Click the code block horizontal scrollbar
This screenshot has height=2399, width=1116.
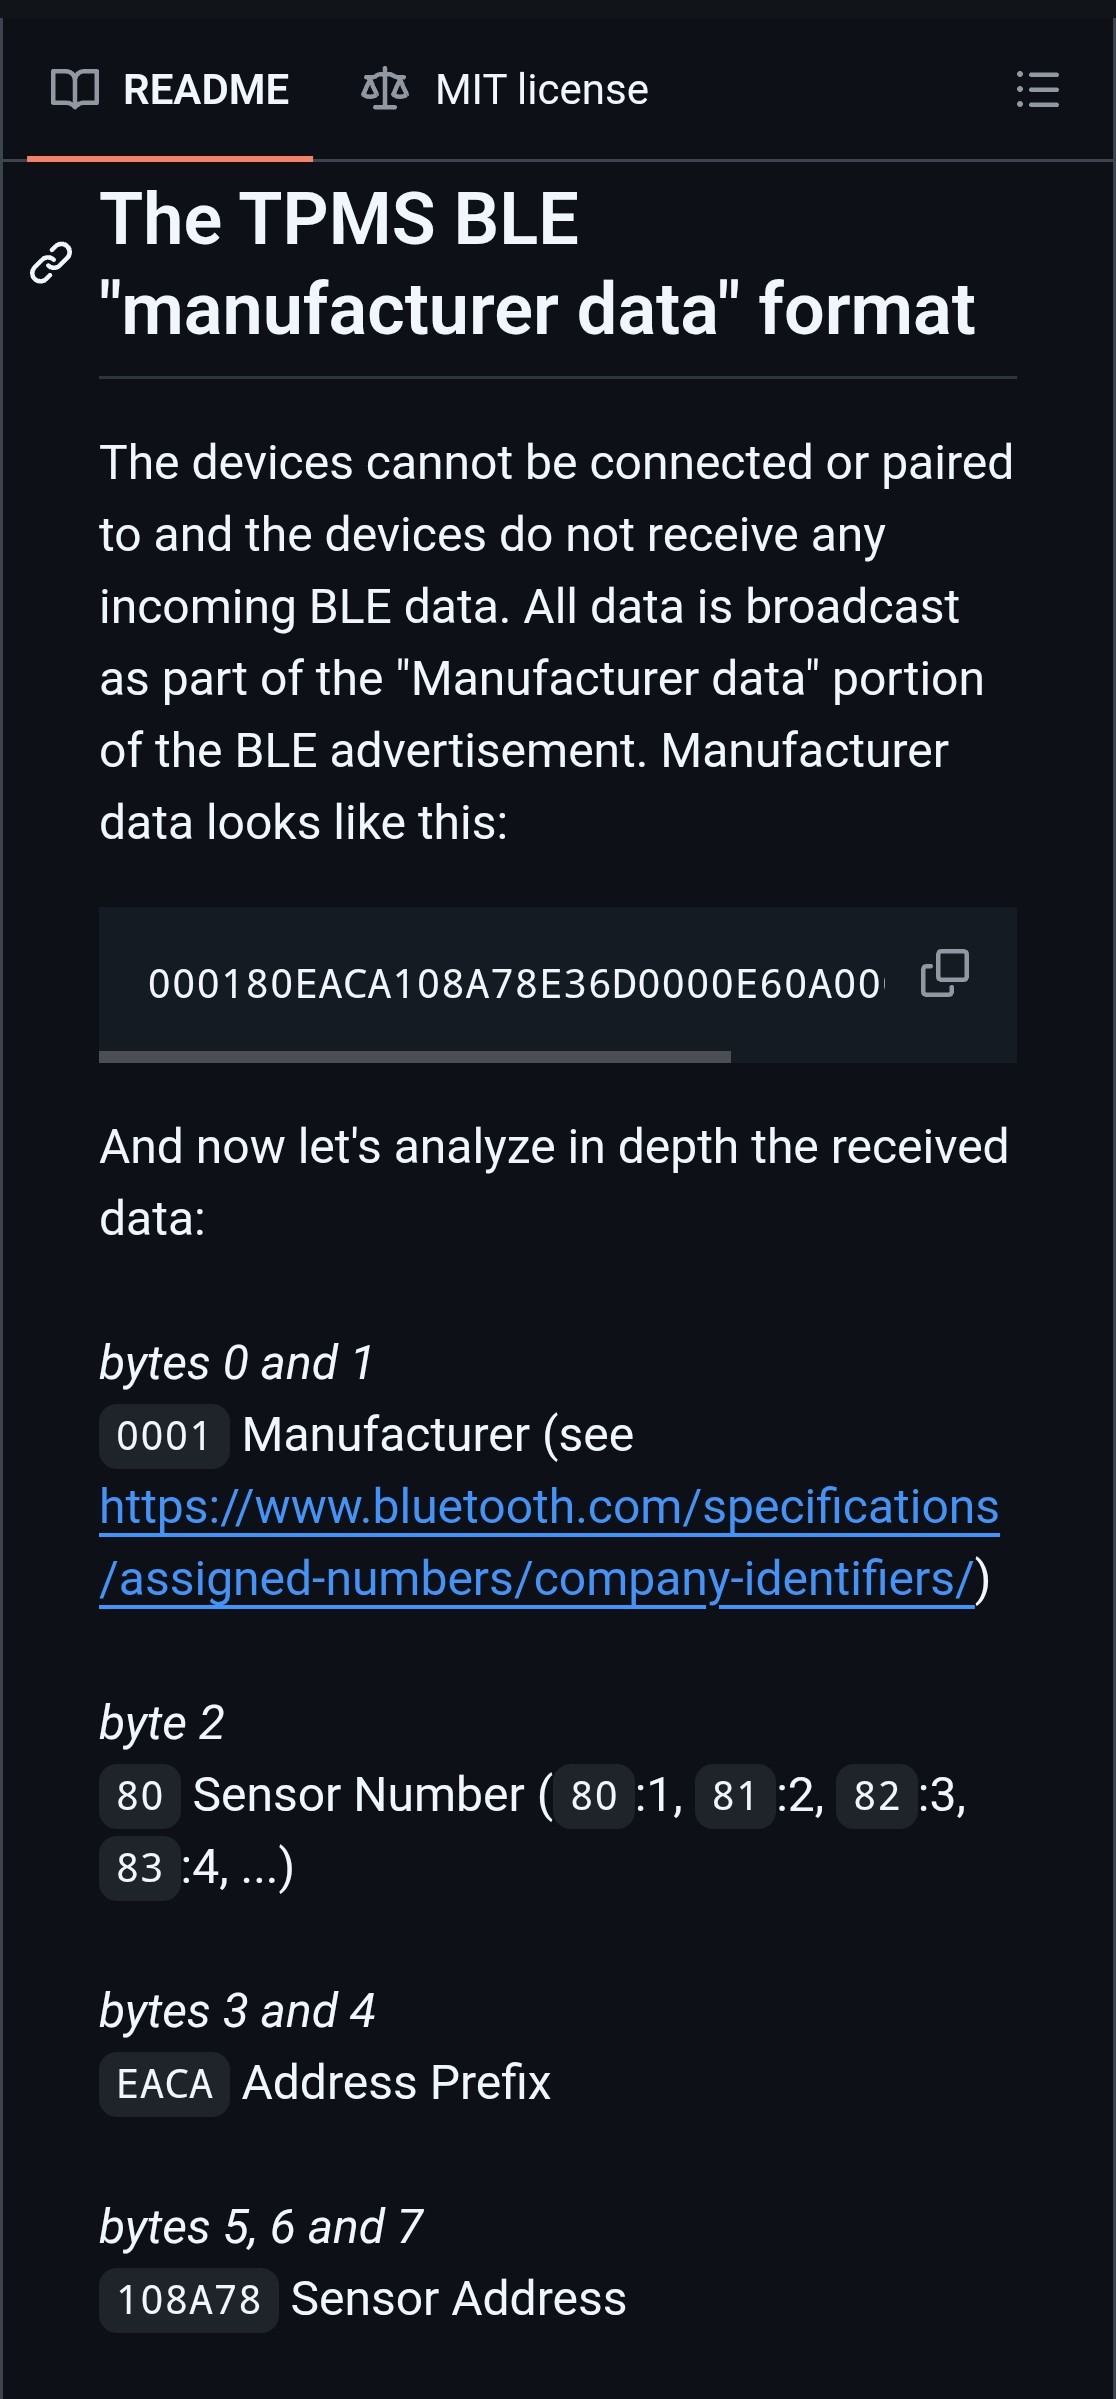[x=414, y=1056]
